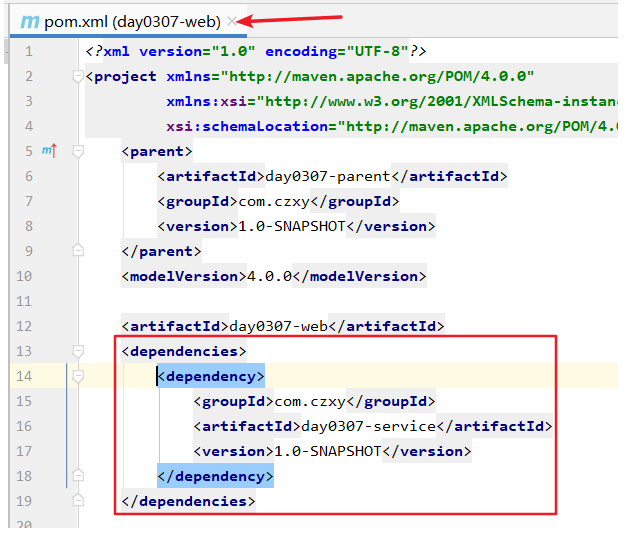Image resolution: width=630 pixels, height=540 pixels.
Task: Click the highlighted opening dependency tag
Action: 211,376
